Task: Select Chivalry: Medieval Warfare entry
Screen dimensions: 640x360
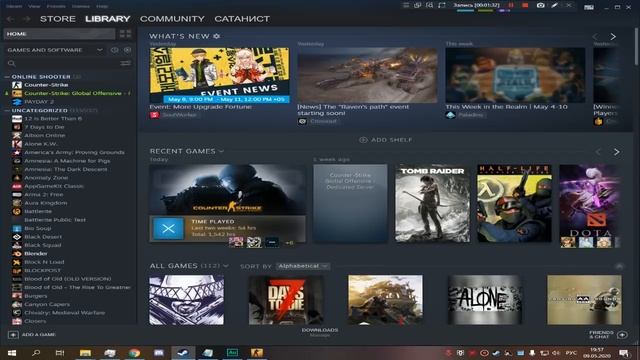Action: click(64, 313)
